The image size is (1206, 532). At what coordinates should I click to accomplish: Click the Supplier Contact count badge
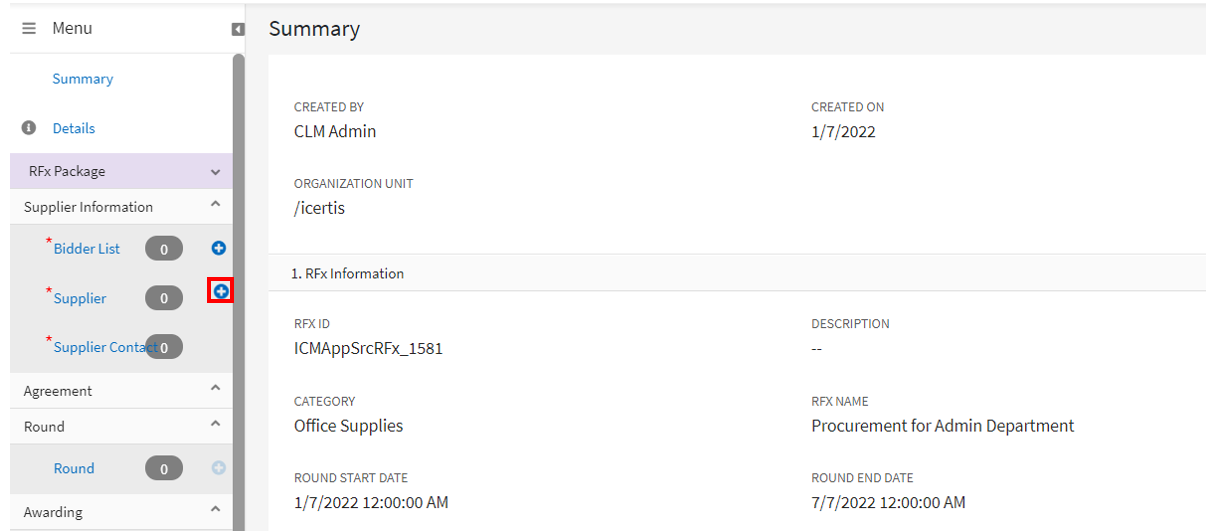(x=170, y=347)
